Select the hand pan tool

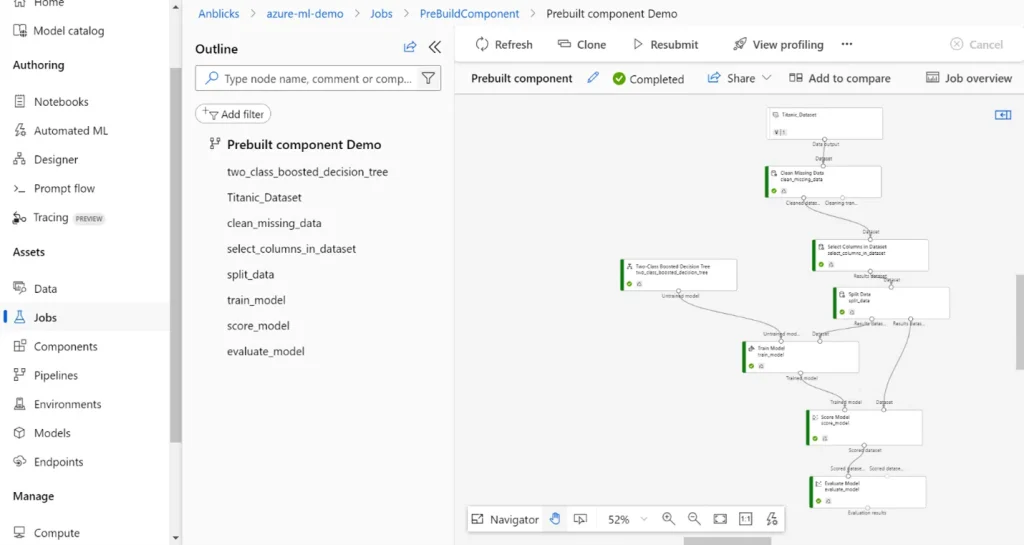[x=555, y=519]
